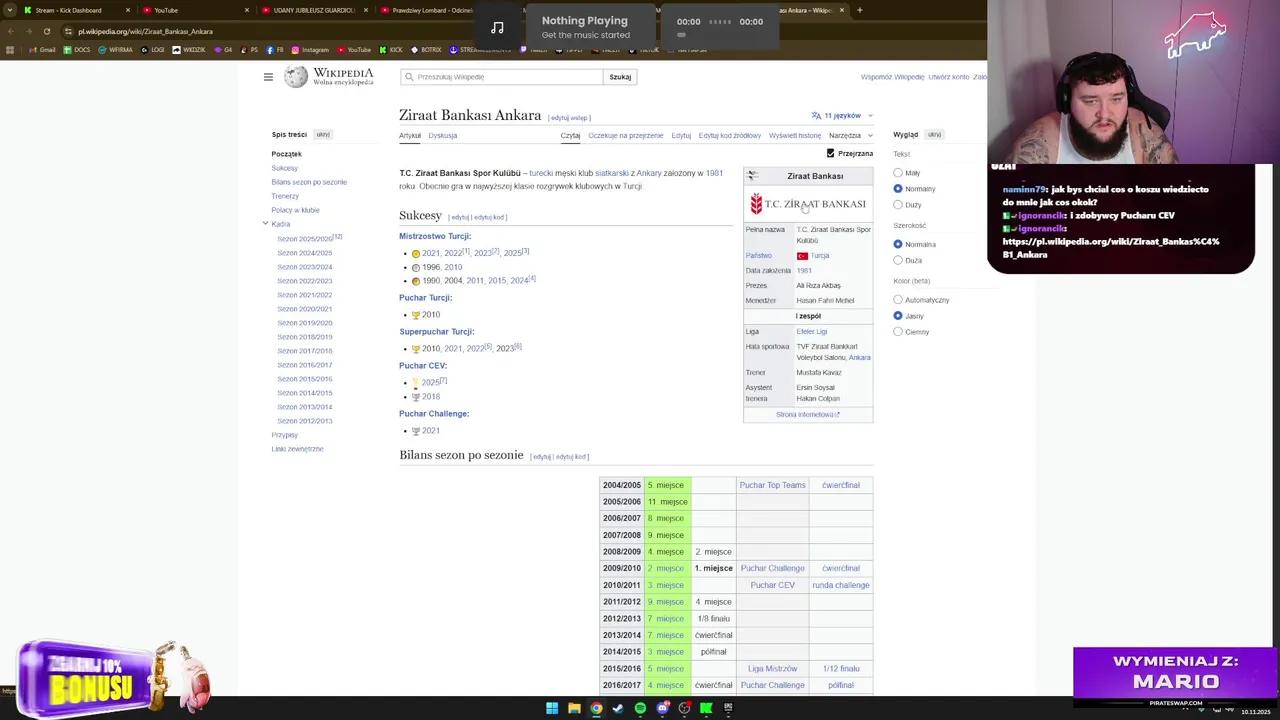Screen dimensions: 1280x720
Task: Click the Chrome icon in the taskbar
Action: click(596, 708)
